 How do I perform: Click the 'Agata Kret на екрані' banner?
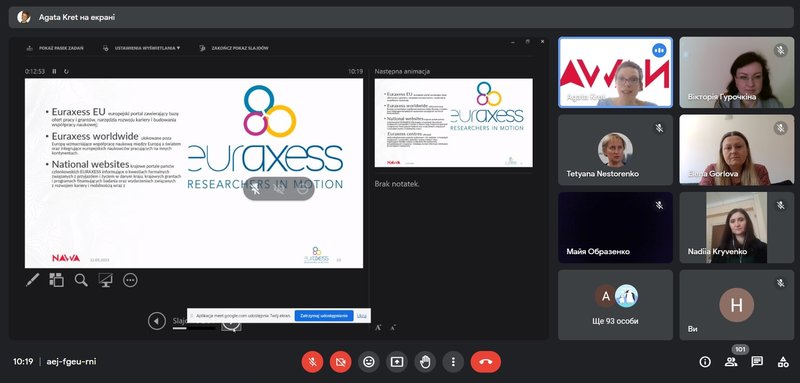coord(401,17)
